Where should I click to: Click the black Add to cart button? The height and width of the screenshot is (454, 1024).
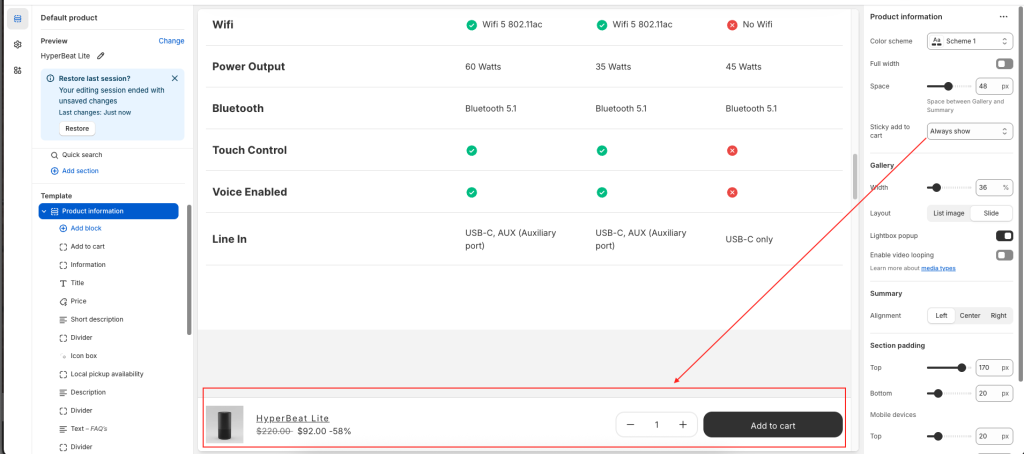coord(772,425)
